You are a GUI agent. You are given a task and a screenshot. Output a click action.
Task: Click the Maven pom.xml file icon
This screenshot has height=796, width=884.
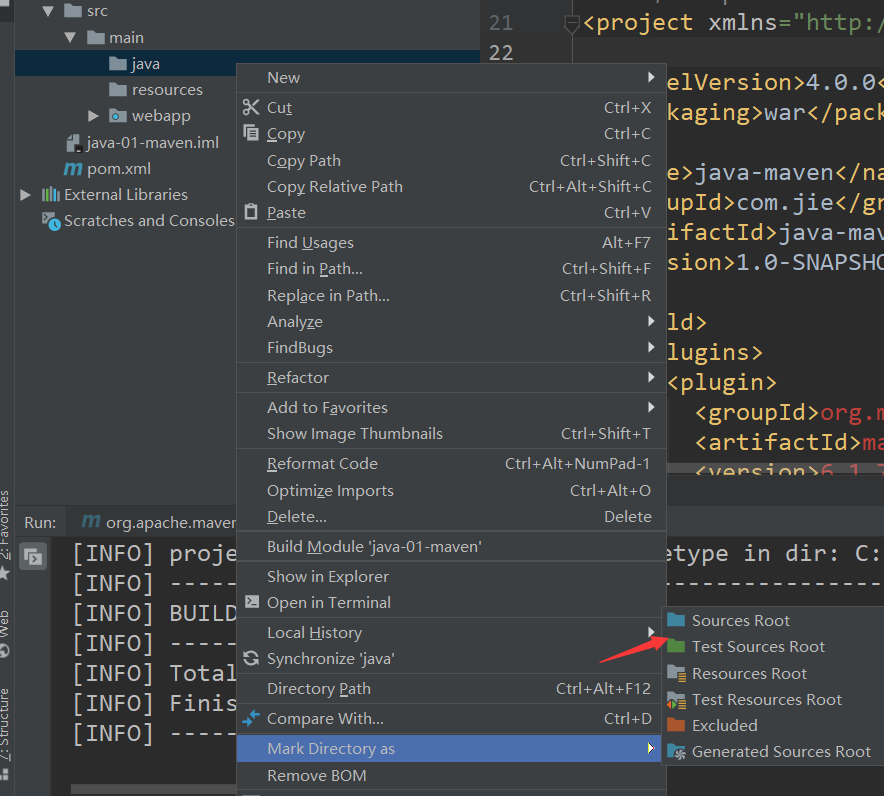click(x=73, y=169)
